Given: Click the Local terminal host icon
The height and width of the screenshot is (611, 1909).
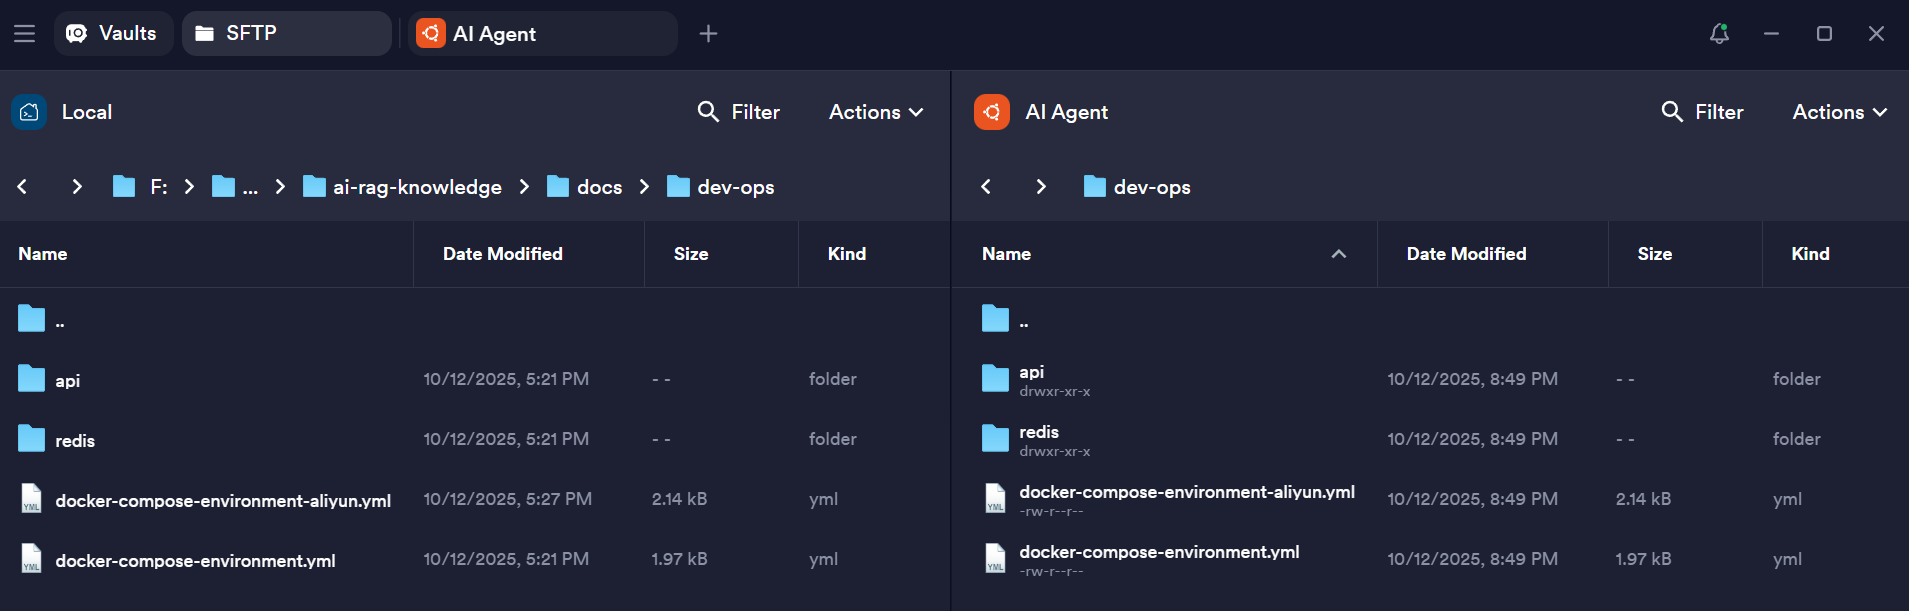Looking at the screenshot, I should click(x=29, y=112).
